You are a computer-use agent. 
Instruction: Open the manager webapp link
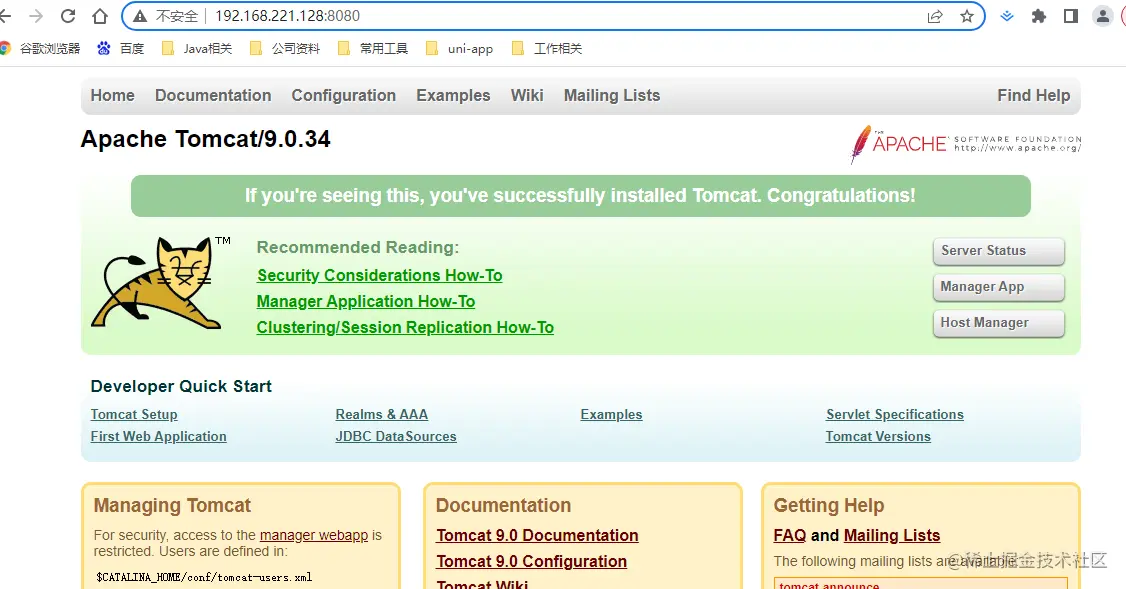point(314,535)
